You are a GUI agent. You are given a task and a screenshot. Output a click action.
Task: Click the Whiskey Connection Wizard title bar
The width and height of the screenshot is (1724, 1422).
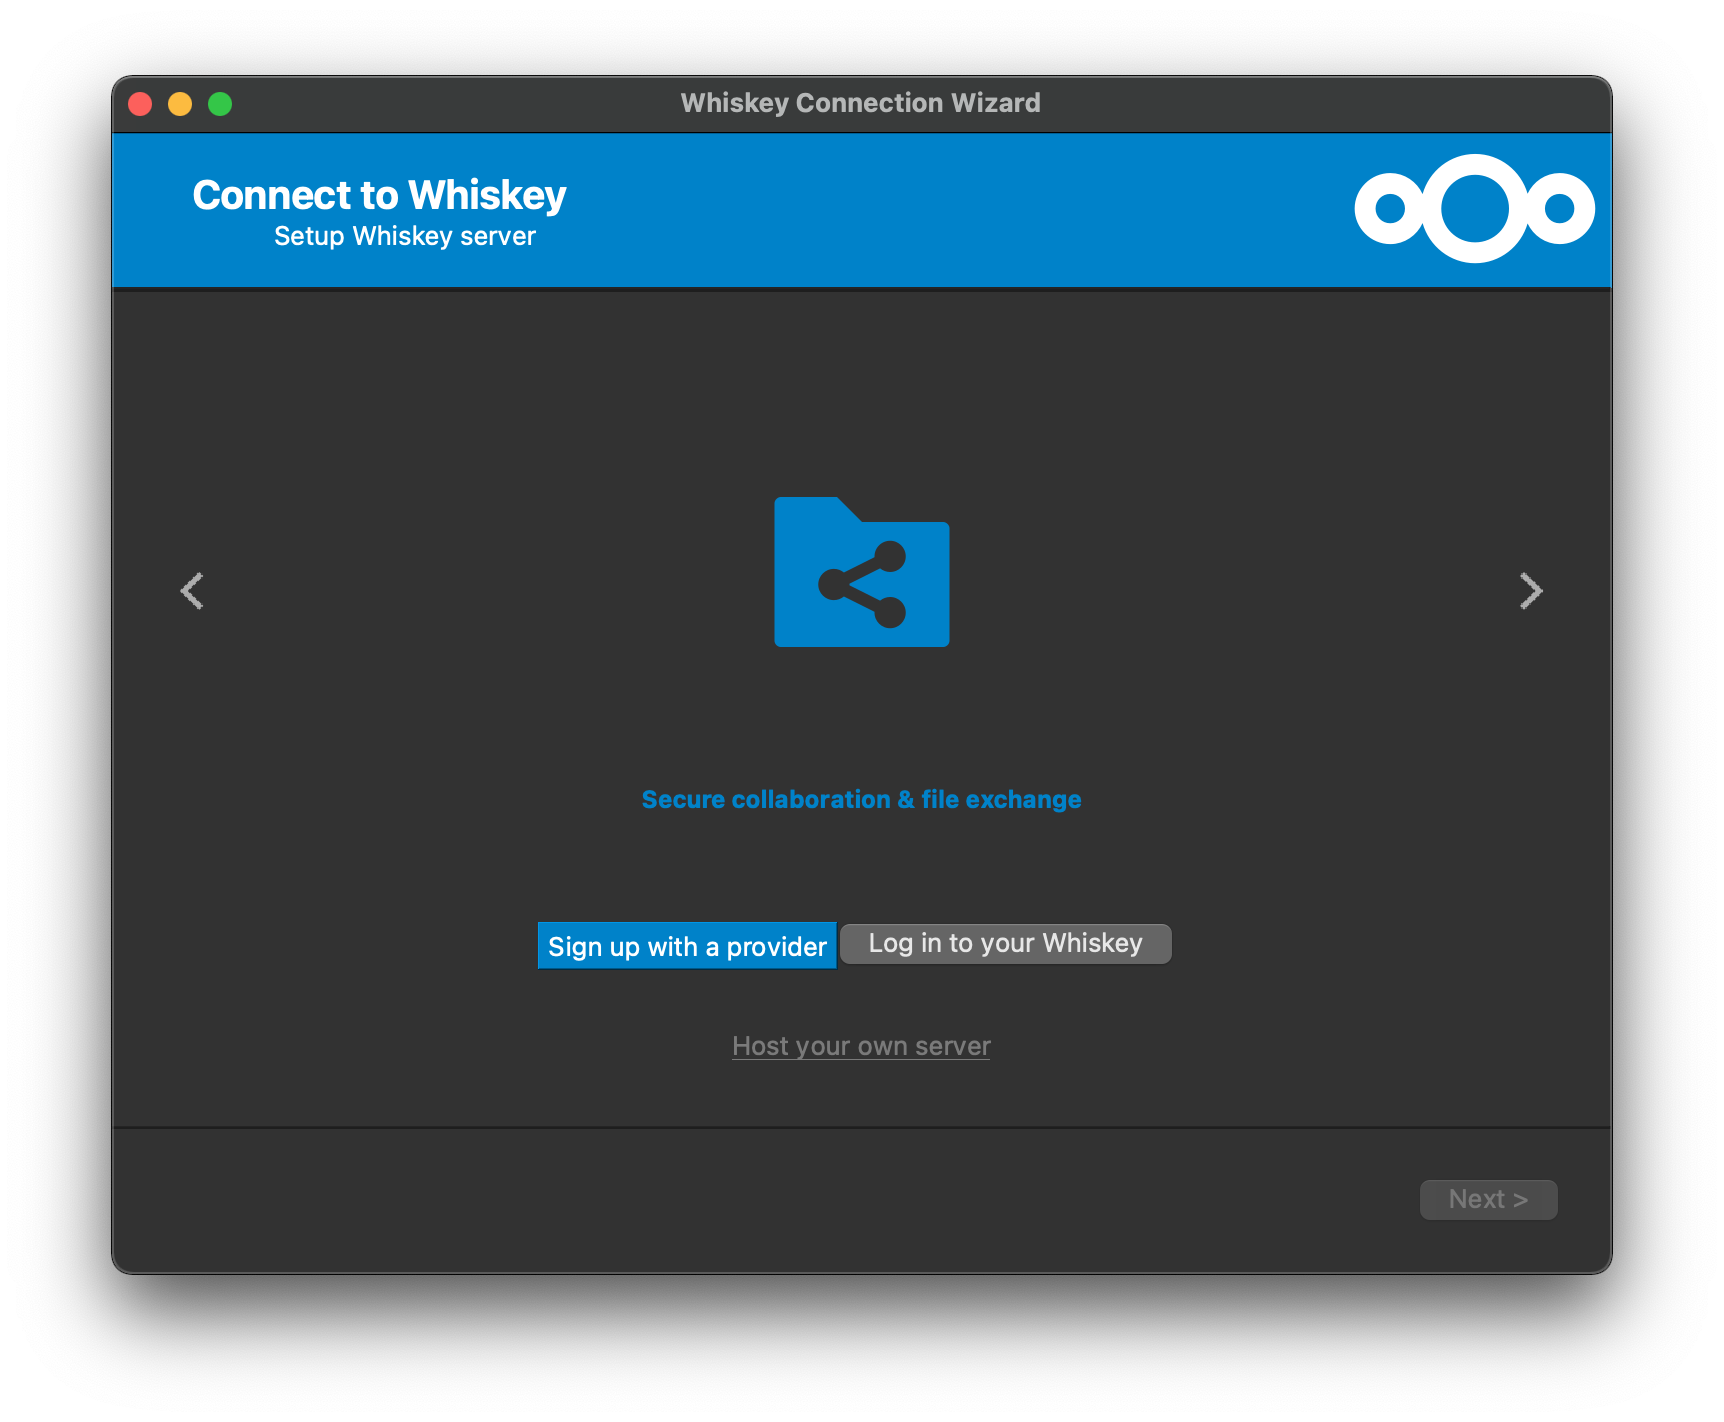pyautogui.click(x=860, y=103)
